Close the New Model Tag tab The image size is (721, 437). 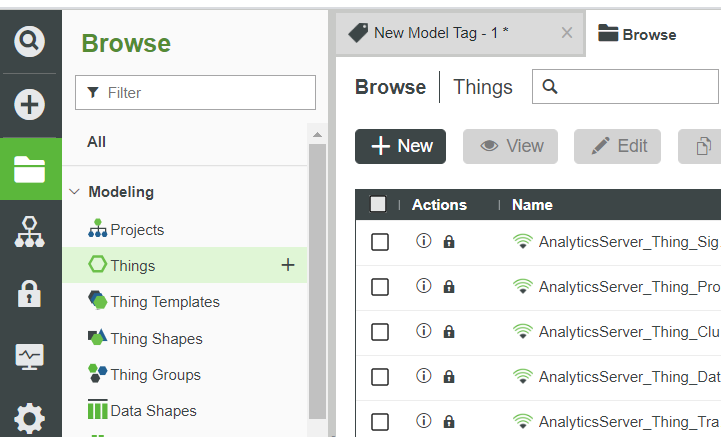567,33
